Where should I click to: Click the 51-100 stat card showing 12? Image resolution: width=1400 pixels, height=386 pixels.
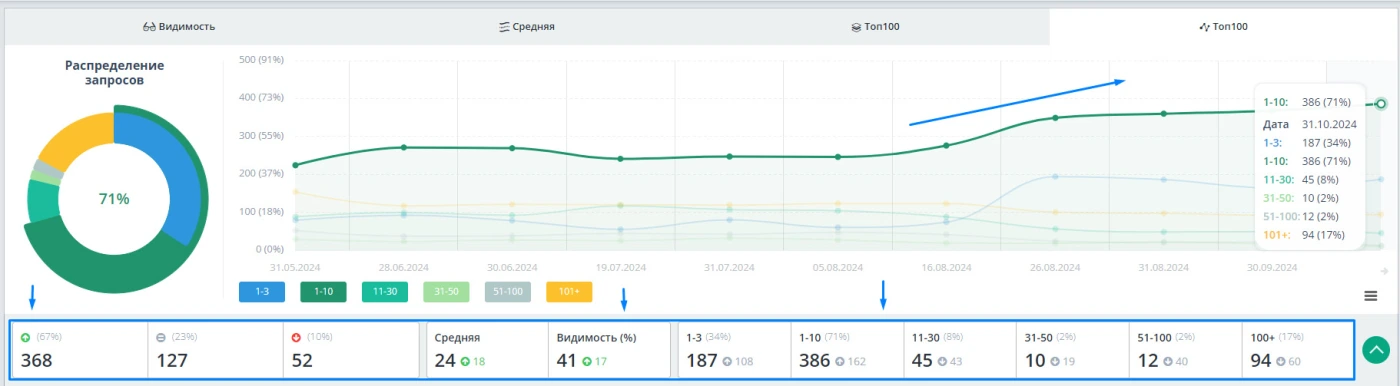[x=1186, y=350]
